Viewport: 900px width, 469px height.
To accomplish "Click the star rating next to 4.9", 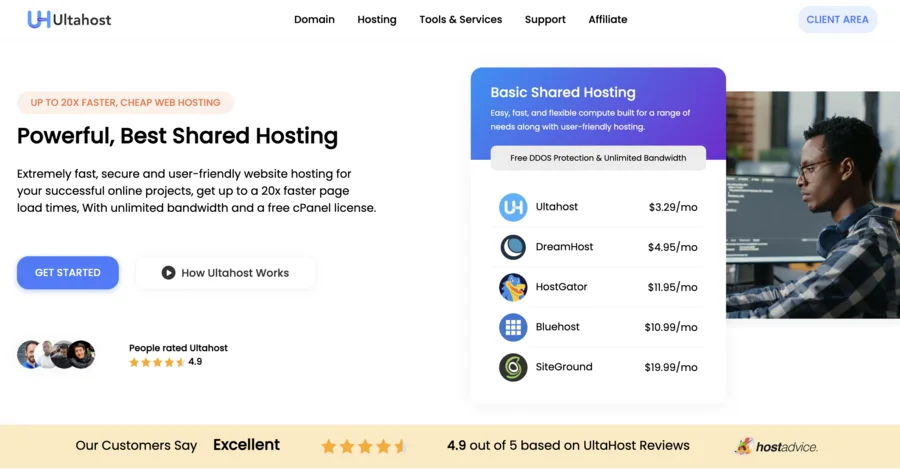I will [x=157, y=362].
